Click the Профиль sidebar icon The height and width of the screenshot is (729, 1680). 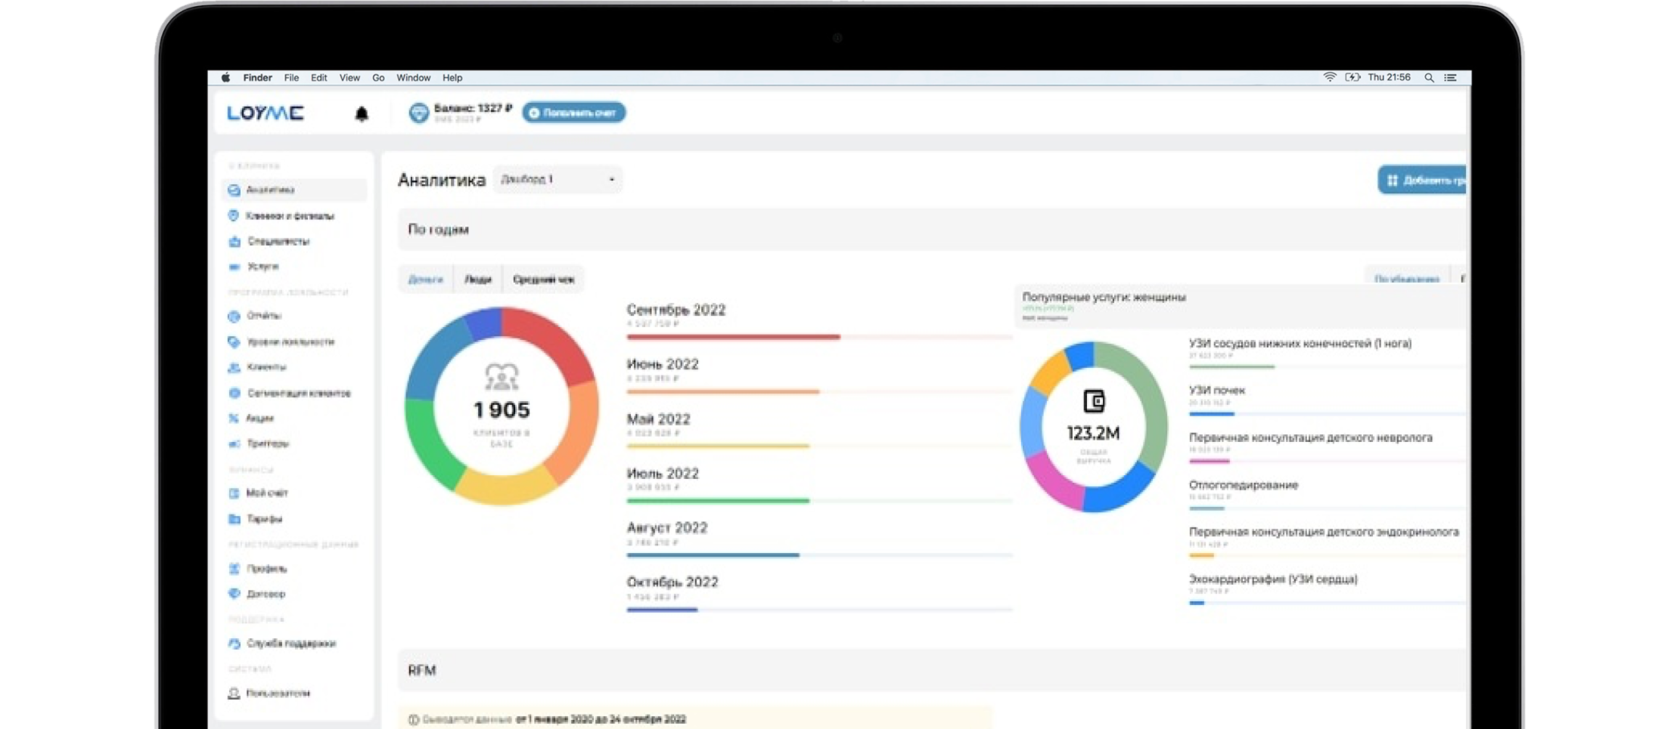(234, 568)
